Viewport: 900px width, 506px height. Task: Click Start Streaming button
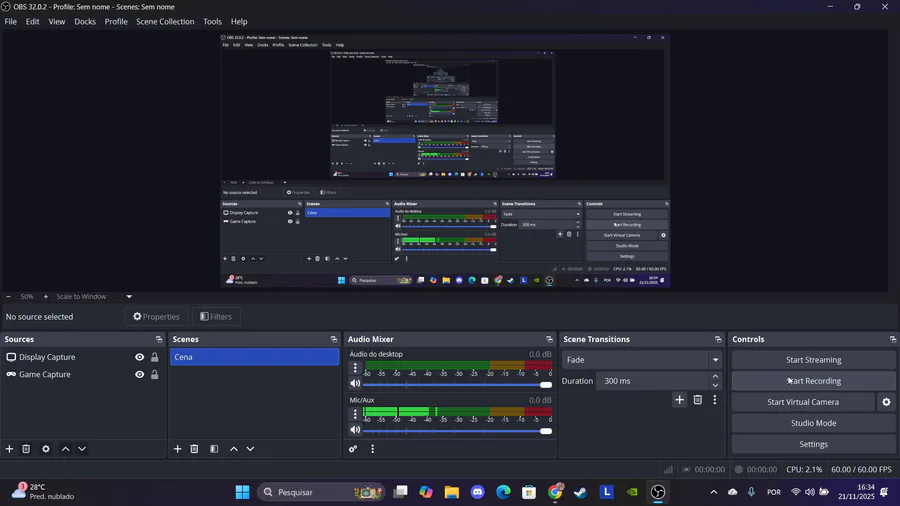(813, 360)
